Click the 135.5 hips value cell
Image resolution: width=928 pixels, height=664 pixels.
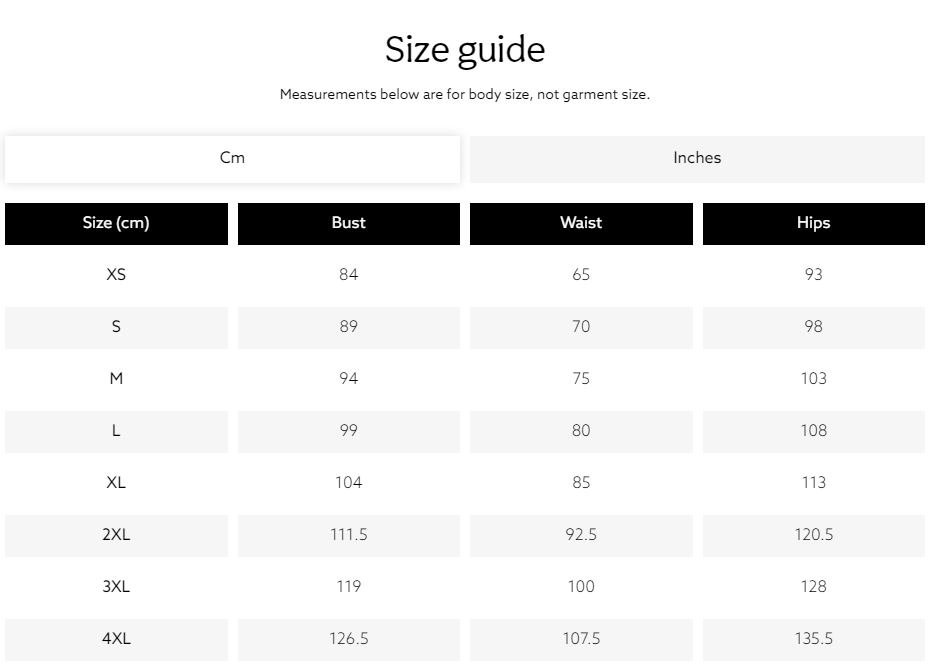[814, 640]
